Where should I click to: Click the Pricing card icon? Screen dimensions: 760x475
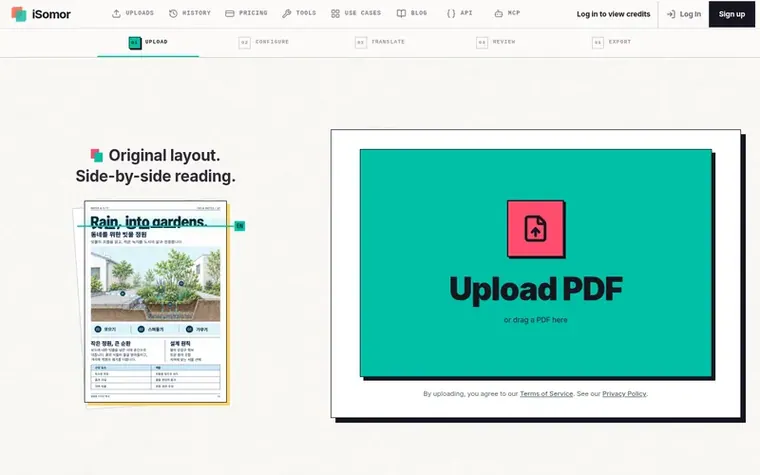pyautogui.click(x=230, y=14)
